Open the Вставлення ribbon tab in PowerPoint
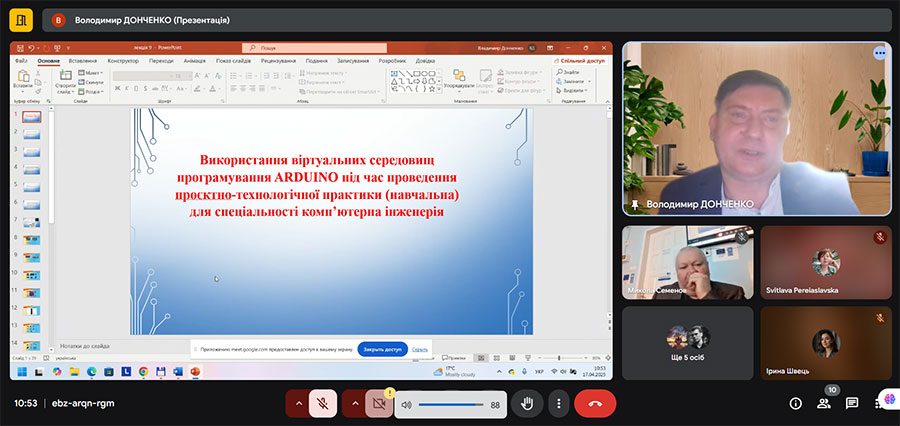The width and height of the screenshot is (900, 426). (x=83, y=61)
